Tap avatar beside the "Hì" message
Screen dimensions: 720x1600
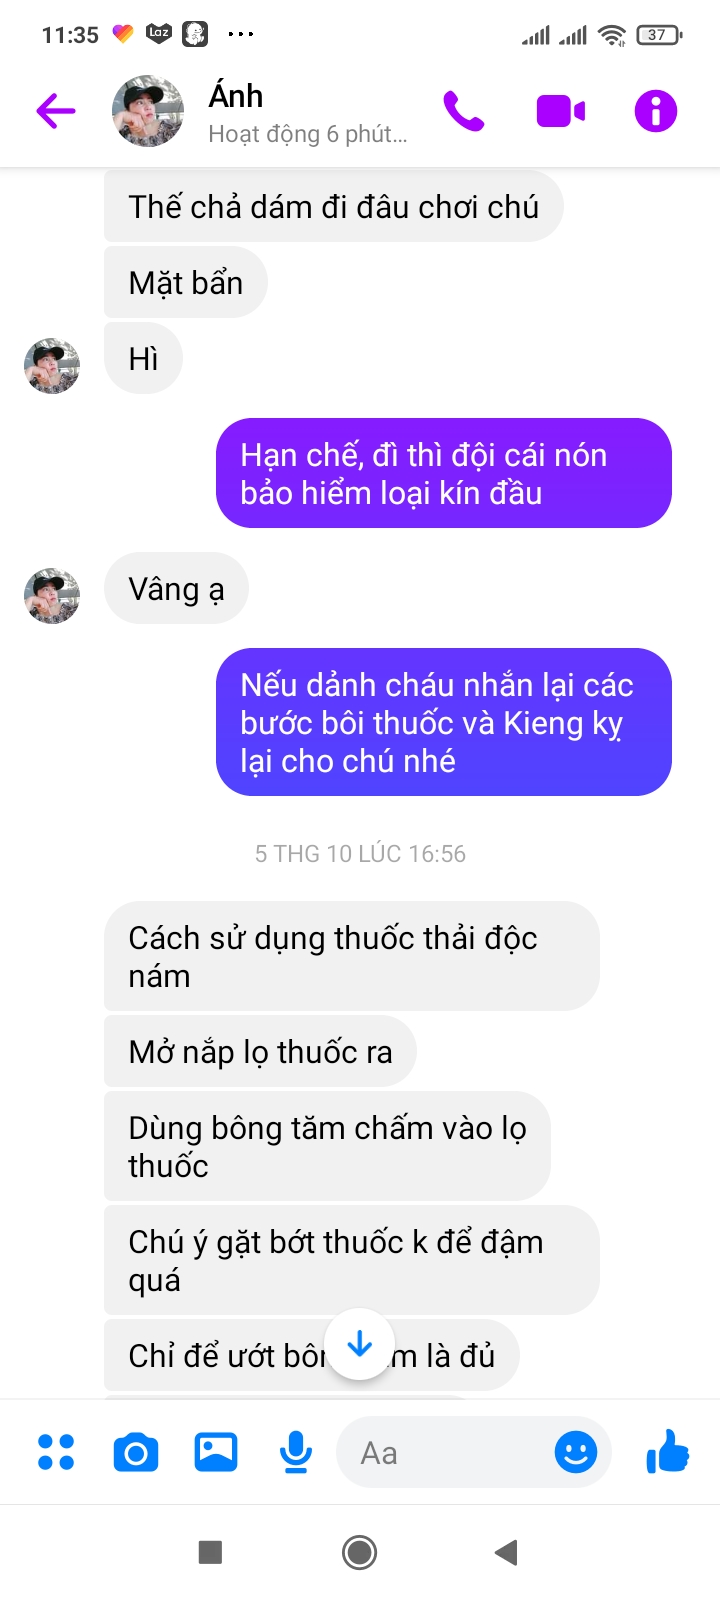[x=52, y=366]
